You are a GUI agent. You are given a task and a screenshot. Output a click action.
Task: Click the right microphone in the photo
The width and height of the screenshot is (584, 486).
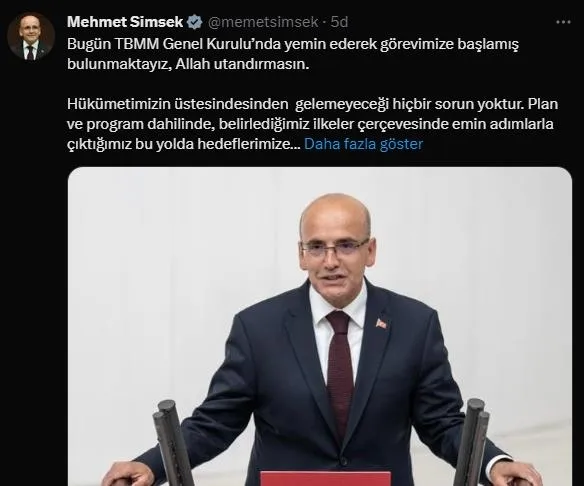[470, 441]
